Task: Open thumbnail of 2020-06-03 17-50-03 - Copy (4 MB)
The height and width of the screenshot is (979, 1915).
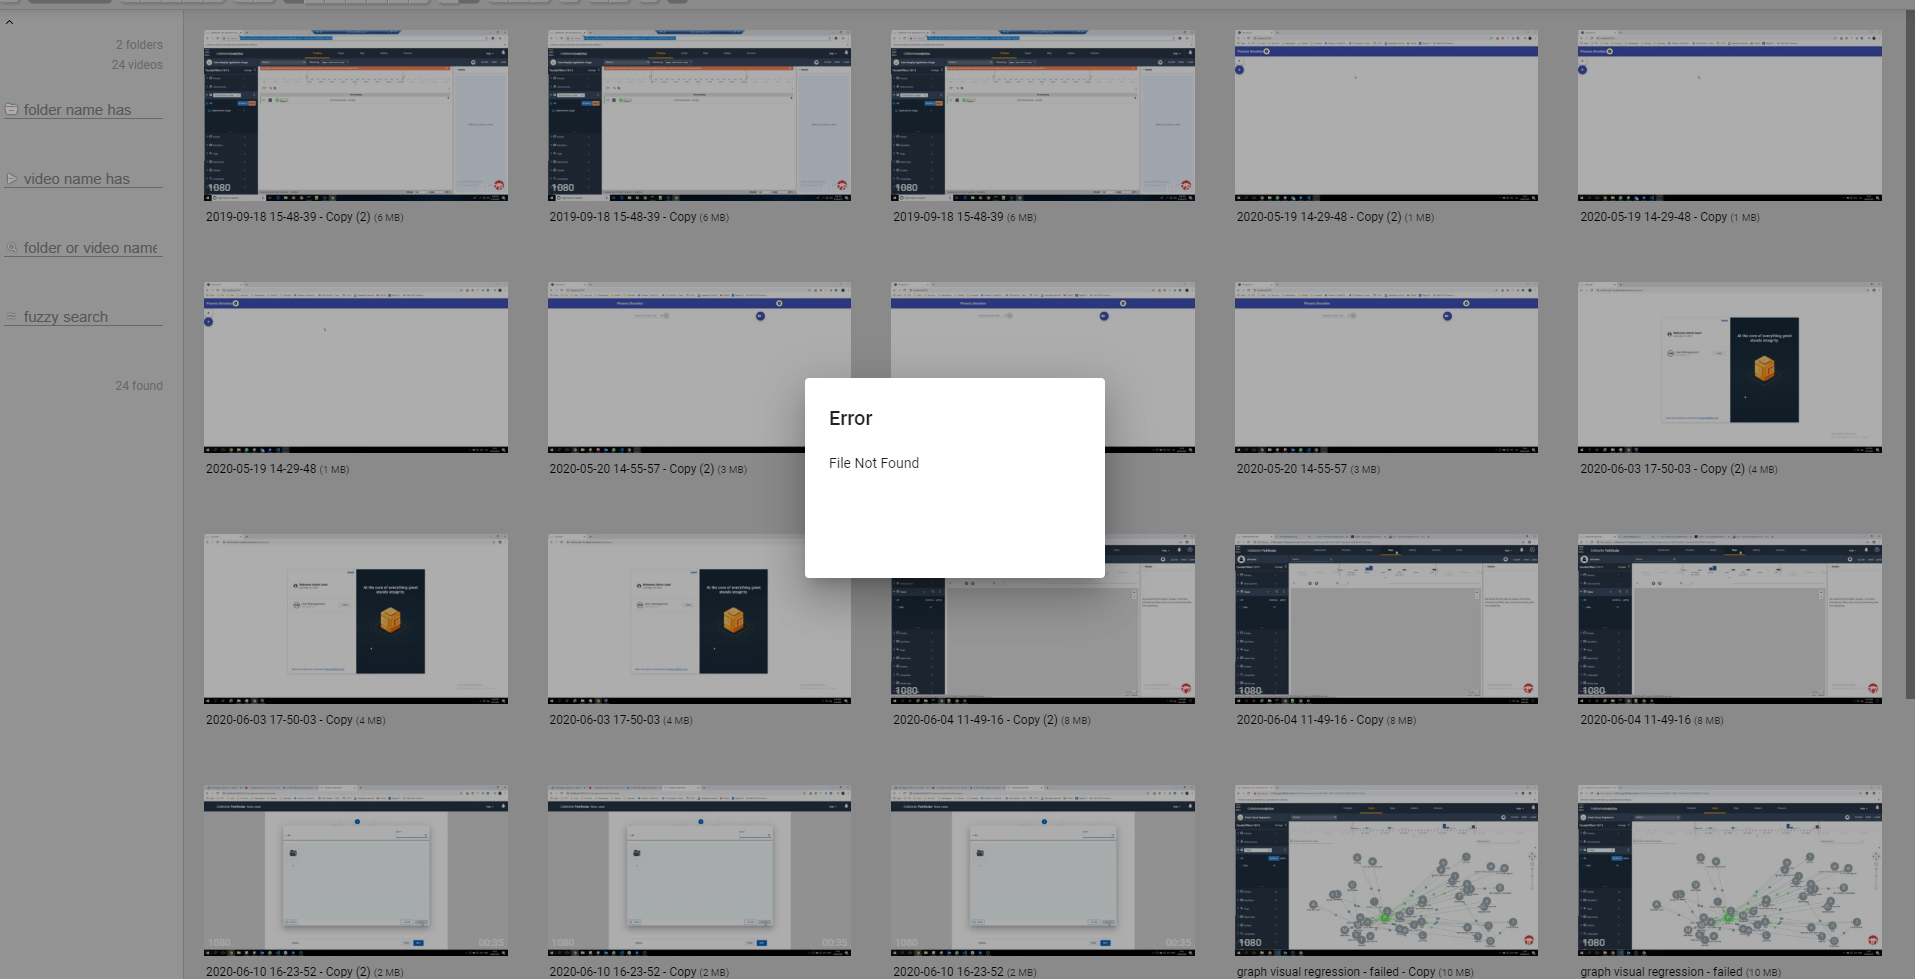Action: [356, 619]
